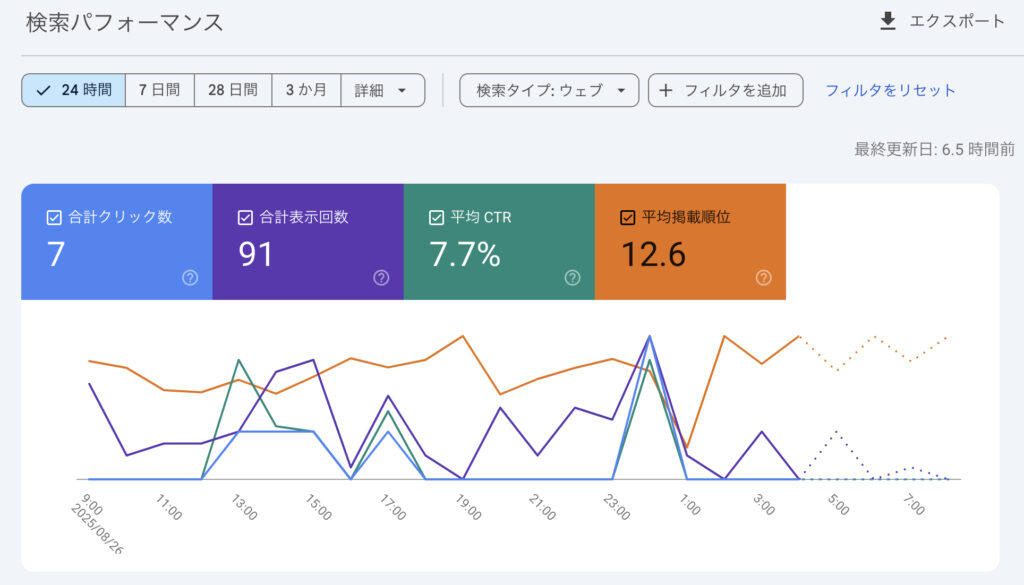Select the 28 日間 date range tab

coord(232,89)
